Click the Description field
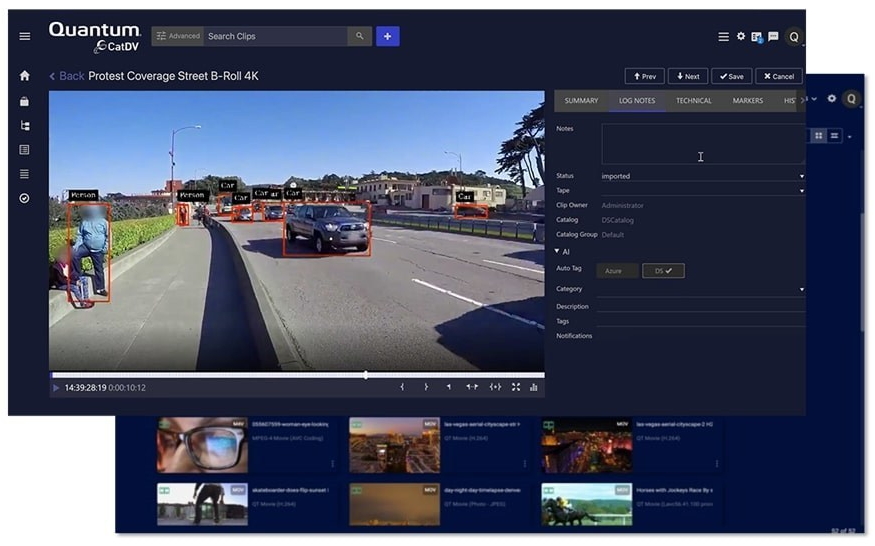Viewport: 875px width, 546px height. click(x=700, y=306)
